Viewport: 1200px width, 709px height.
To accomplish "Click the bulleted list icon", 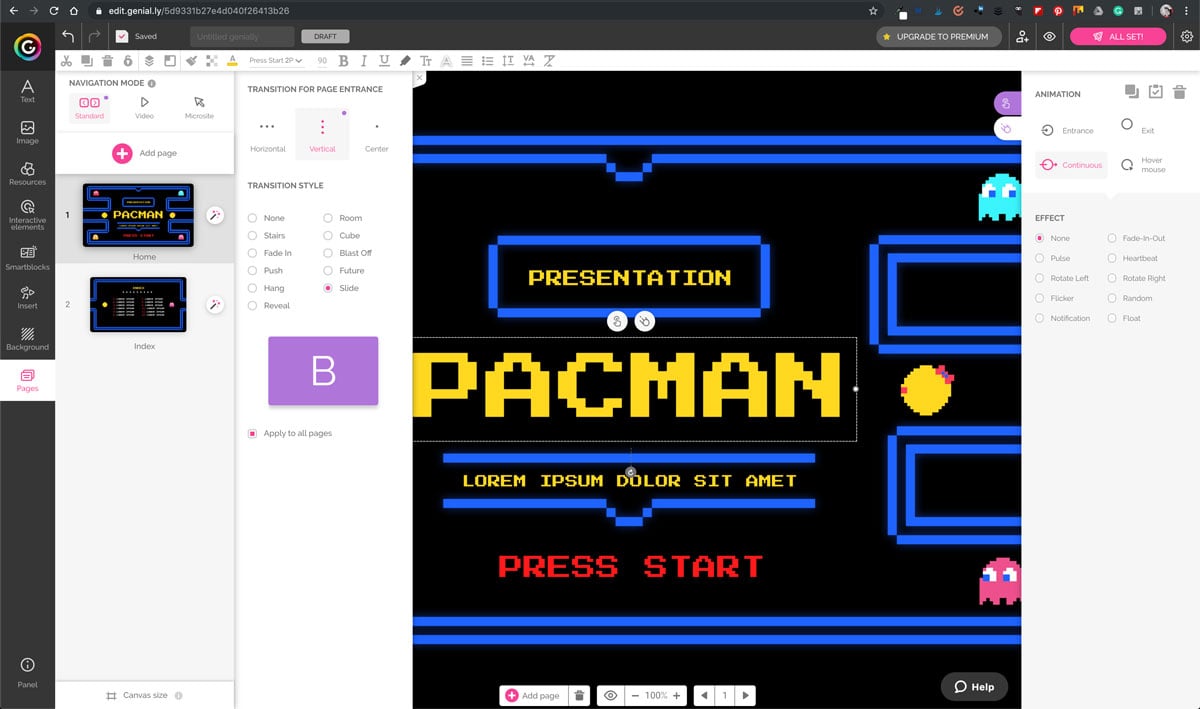I will coord(487,61).
